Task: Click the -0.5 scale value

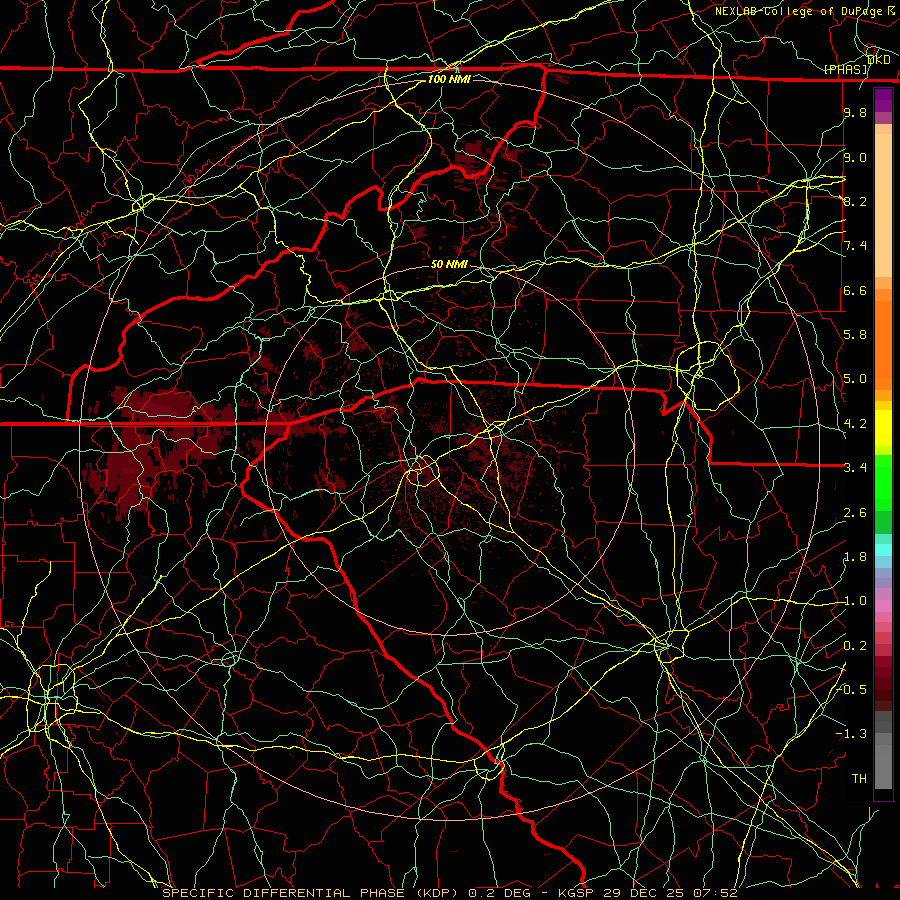Action: (x=852, y=690)
